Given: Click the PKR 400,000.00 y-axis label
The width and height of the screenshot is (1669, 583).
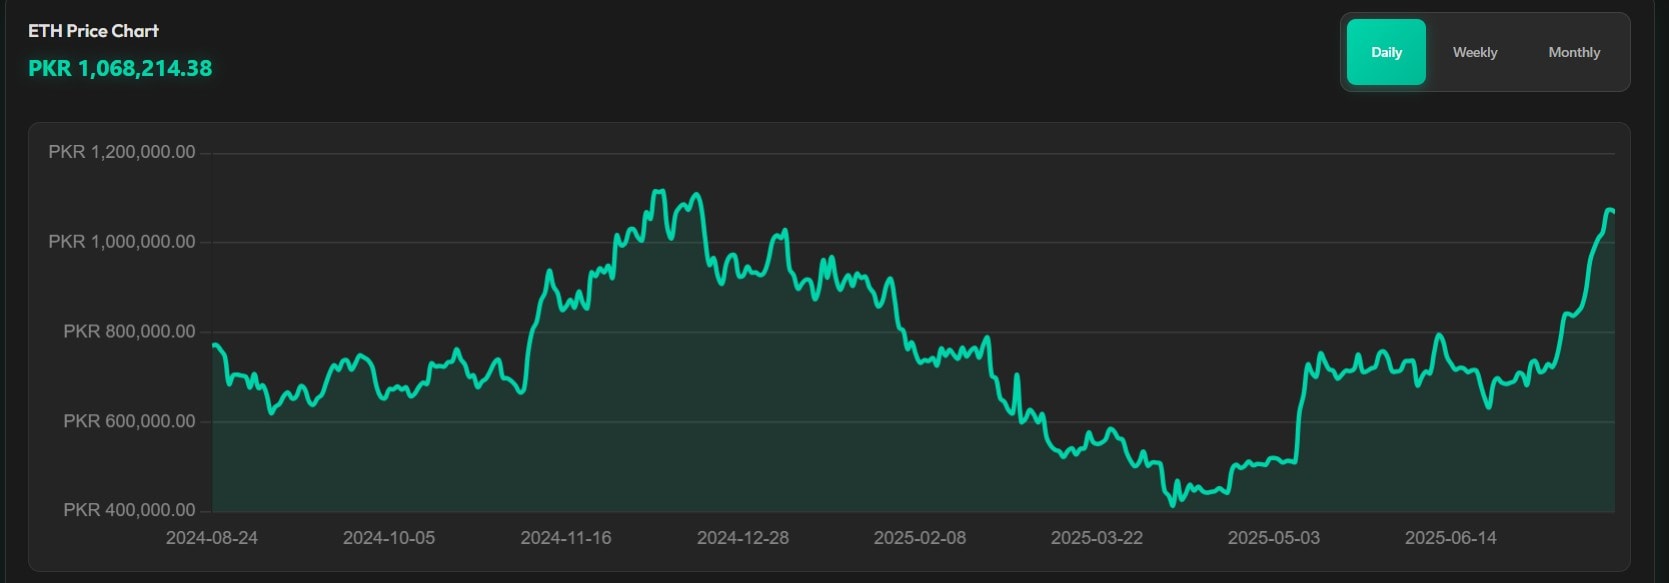Looking at the screenshot, I should [x=129, y=510].
